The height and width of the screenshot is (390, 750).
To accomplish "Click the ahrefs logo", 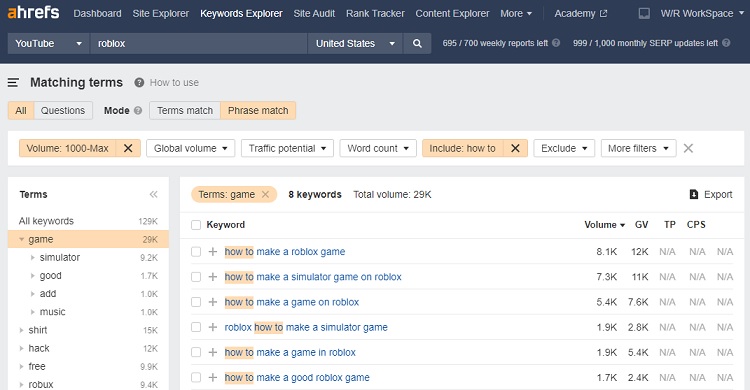I will [33, 12].
